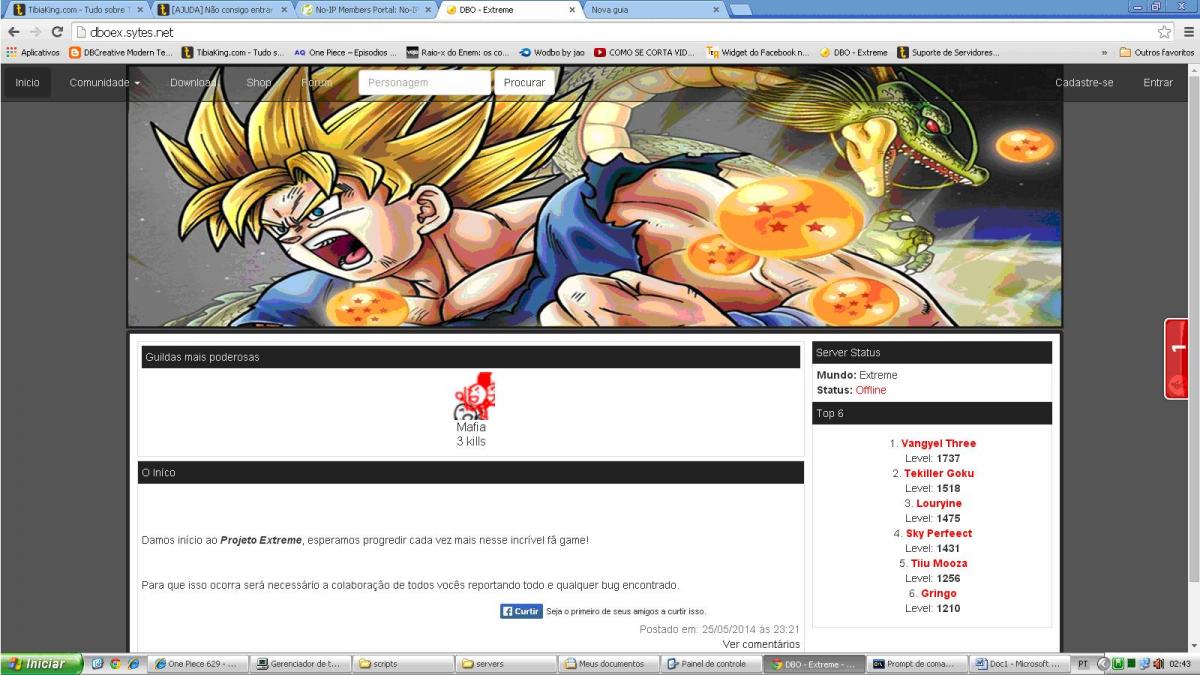Open the Suporte de Servidores bookmark

coord(948,52)
